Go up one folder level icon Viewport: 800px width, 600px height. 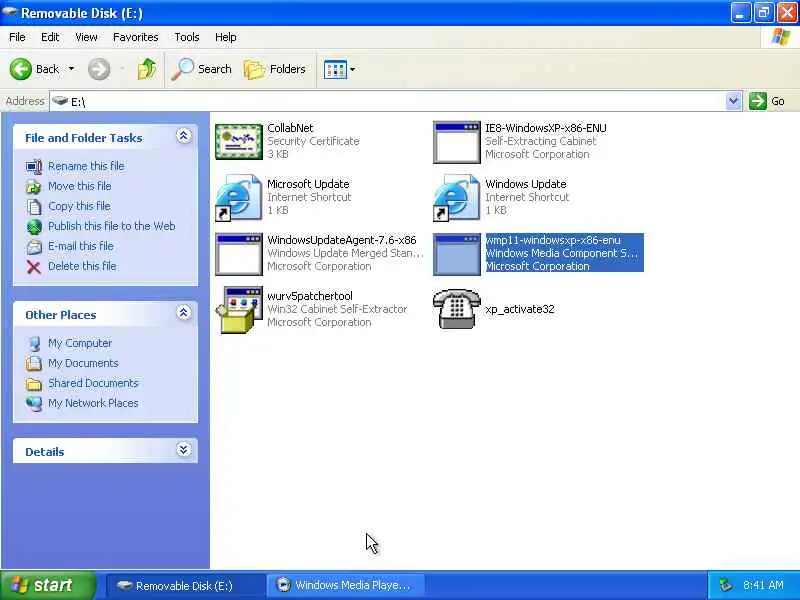pyautogui.click(x=147, y=69)
